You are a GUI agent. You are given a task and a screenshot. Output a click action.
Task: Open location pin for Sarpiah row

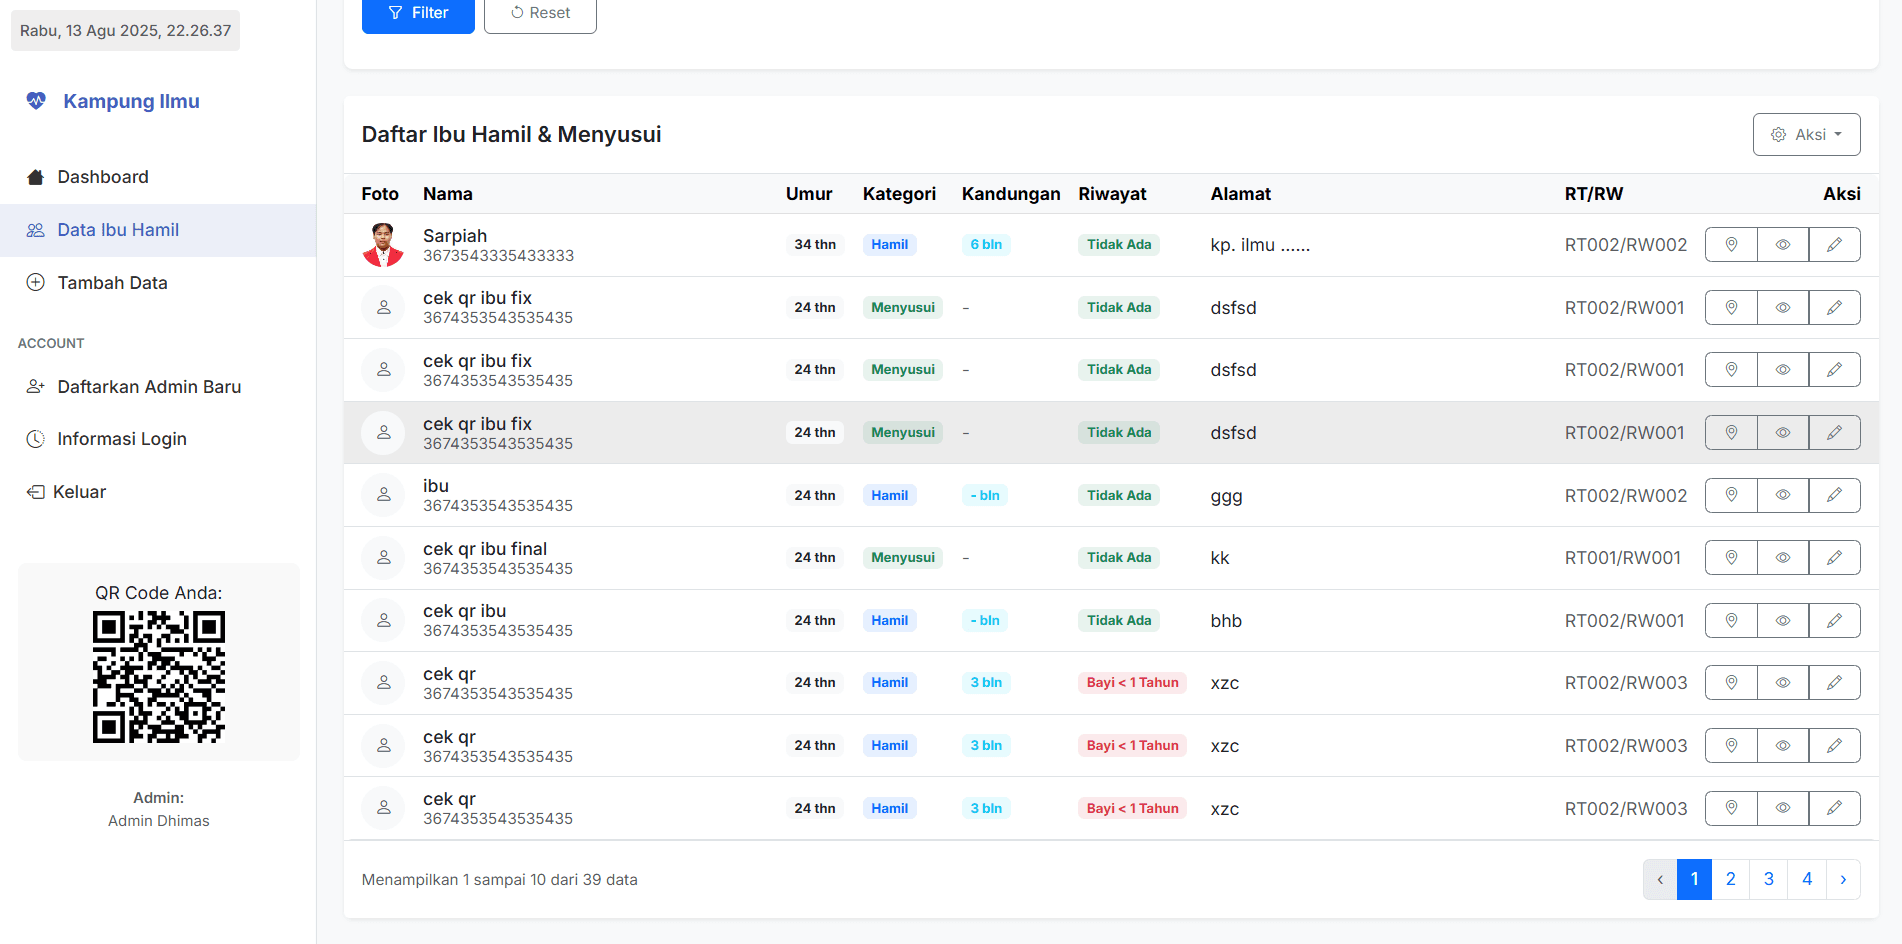coord(1731,245)
